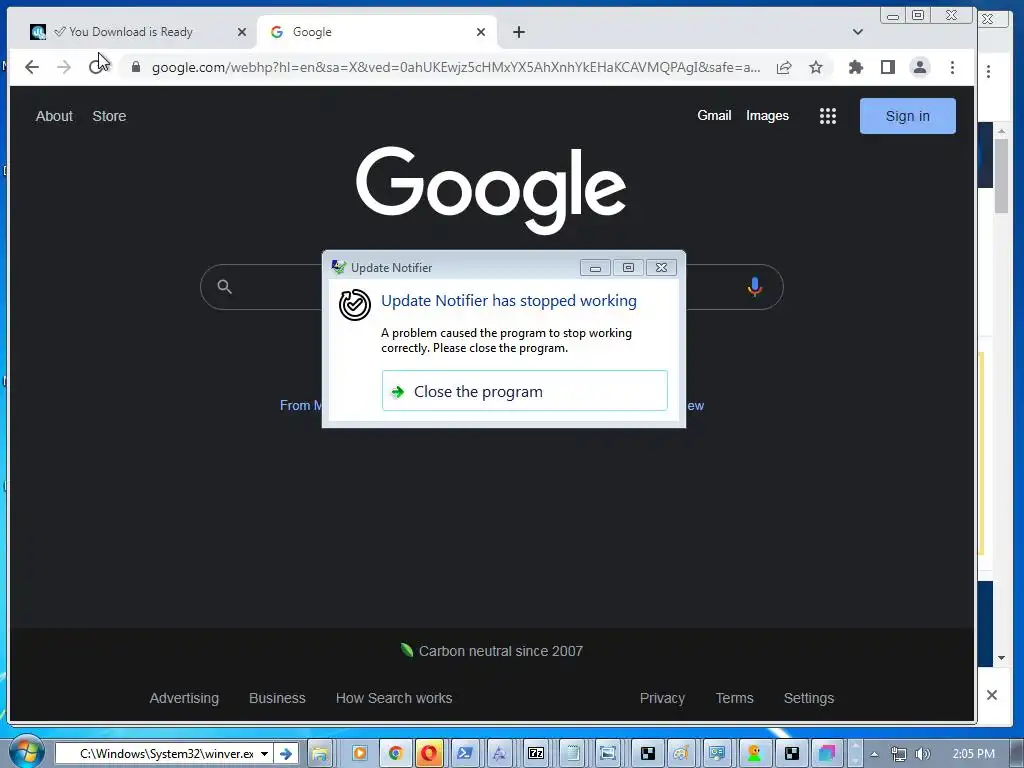This screenshot has width=1024, height=768.
Task: Switch to 'You Download is Ready' tab
Action: coord(131,31)
